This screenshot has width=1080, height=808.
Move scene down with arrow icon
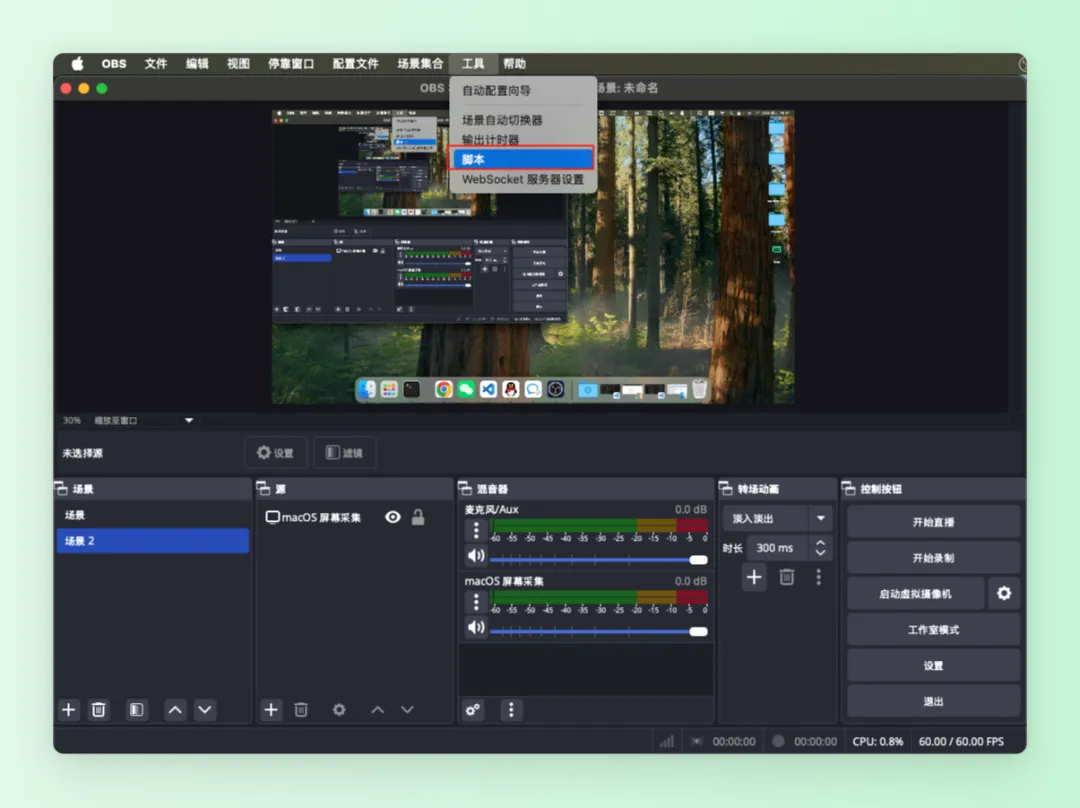tap(205, 709)
